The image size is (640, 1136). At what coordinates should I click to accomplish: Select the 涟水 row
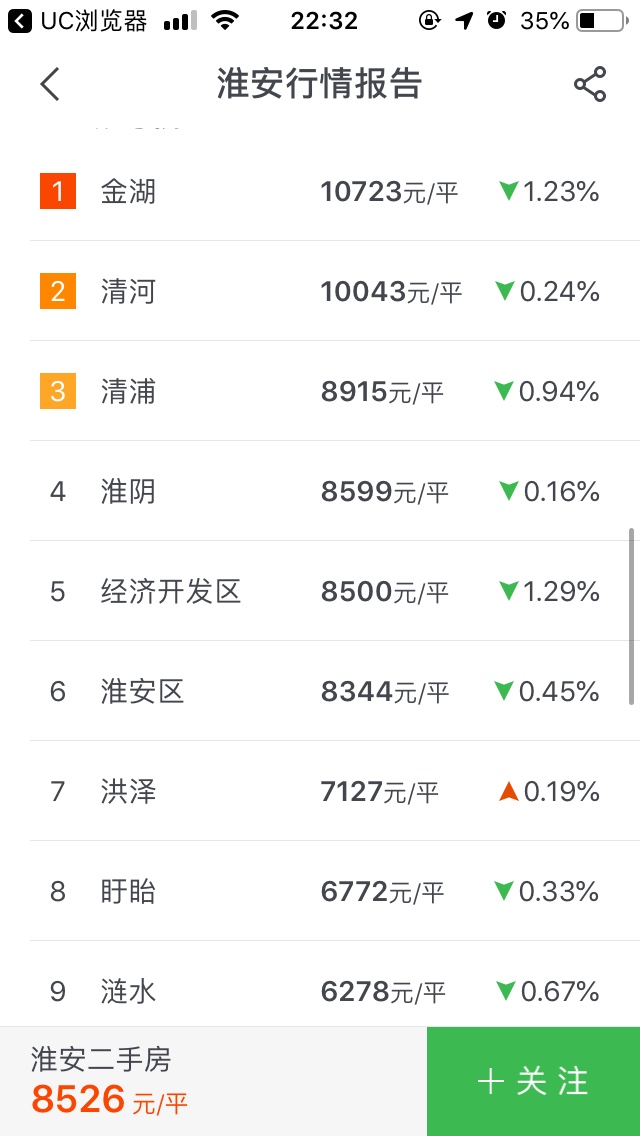pos(335,985)
